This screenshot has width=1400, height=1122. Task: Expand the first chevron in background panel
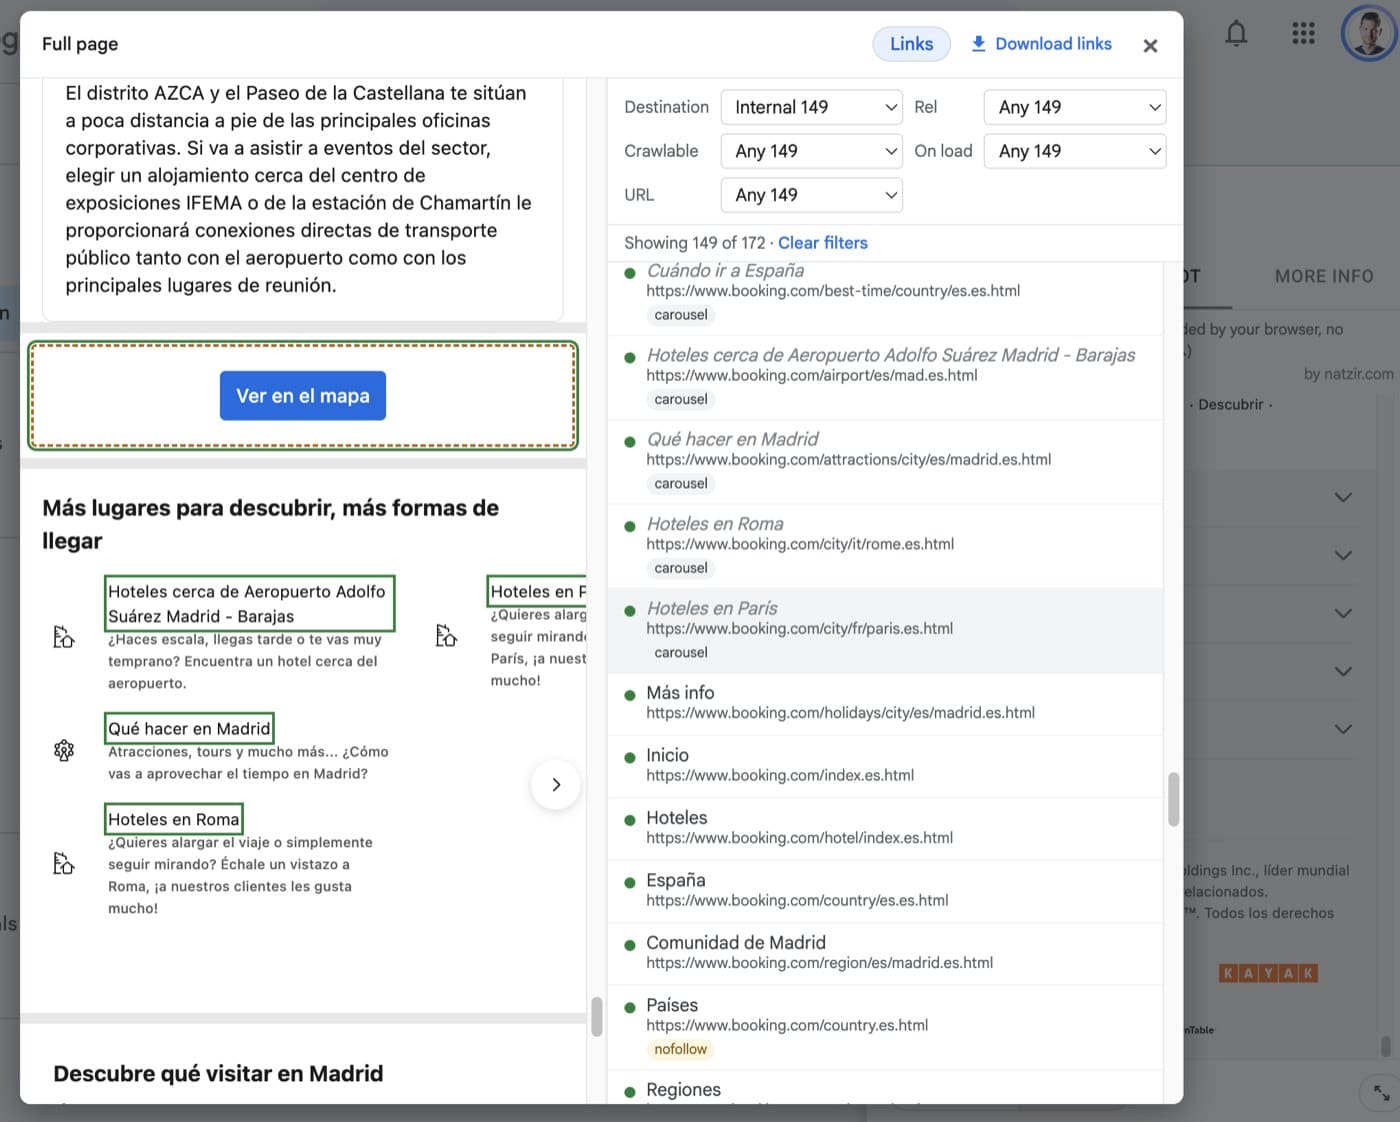(x=1343, y=497)
